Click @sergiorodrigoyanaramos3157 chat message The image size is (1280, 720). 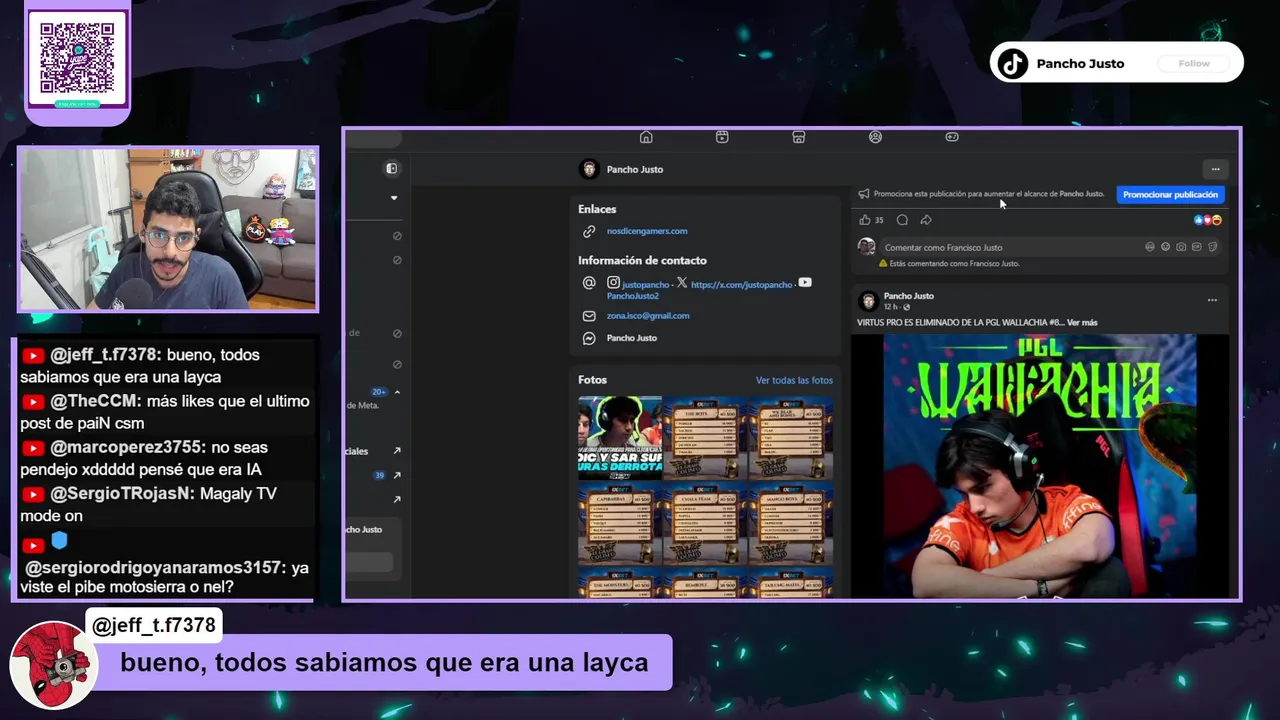pyautogui.click(x=166, y=577)
